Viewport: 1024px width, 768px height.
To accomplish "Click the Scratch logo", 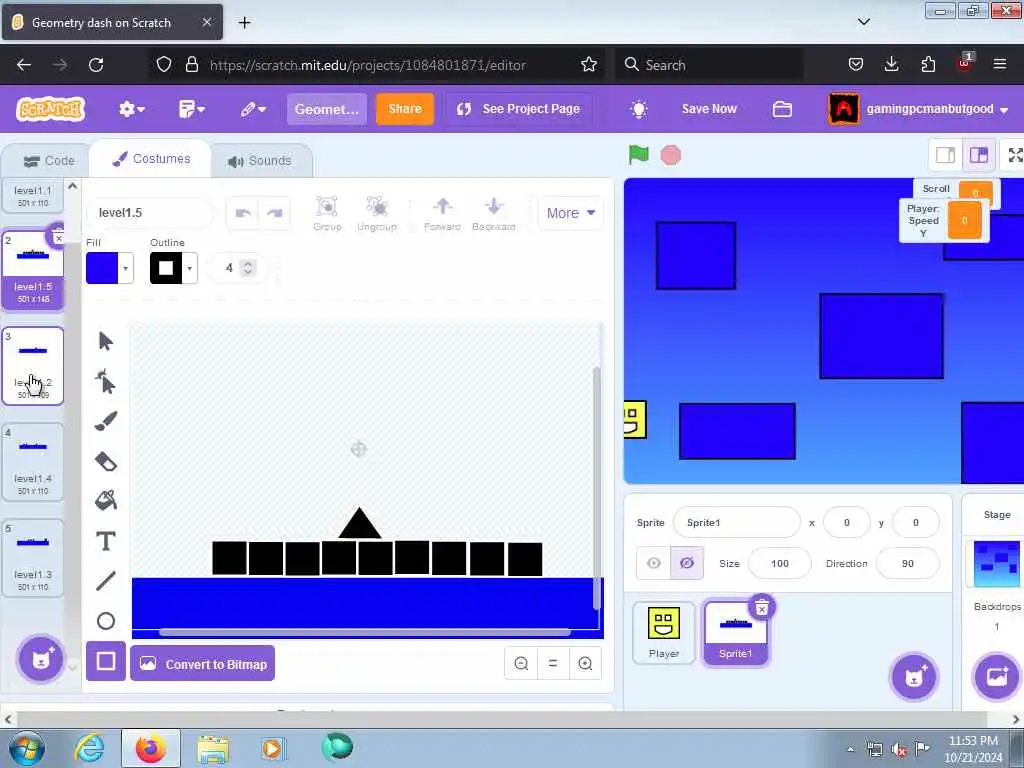I will tap(51, 109).
